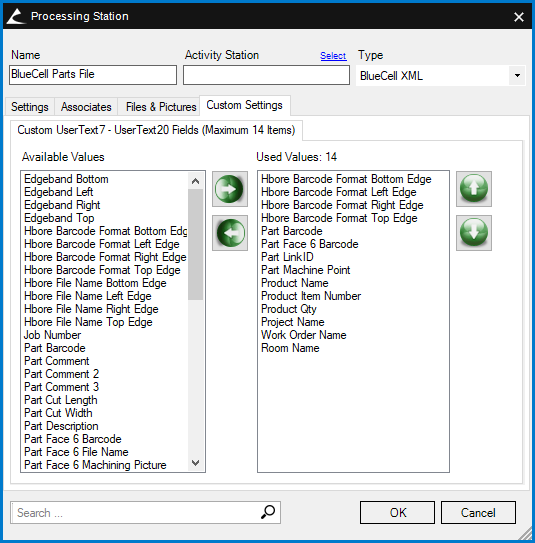This screenshot has height=543, width=535.
Task: Select Product Name in Used Values
Action: [x=295, y=283]
